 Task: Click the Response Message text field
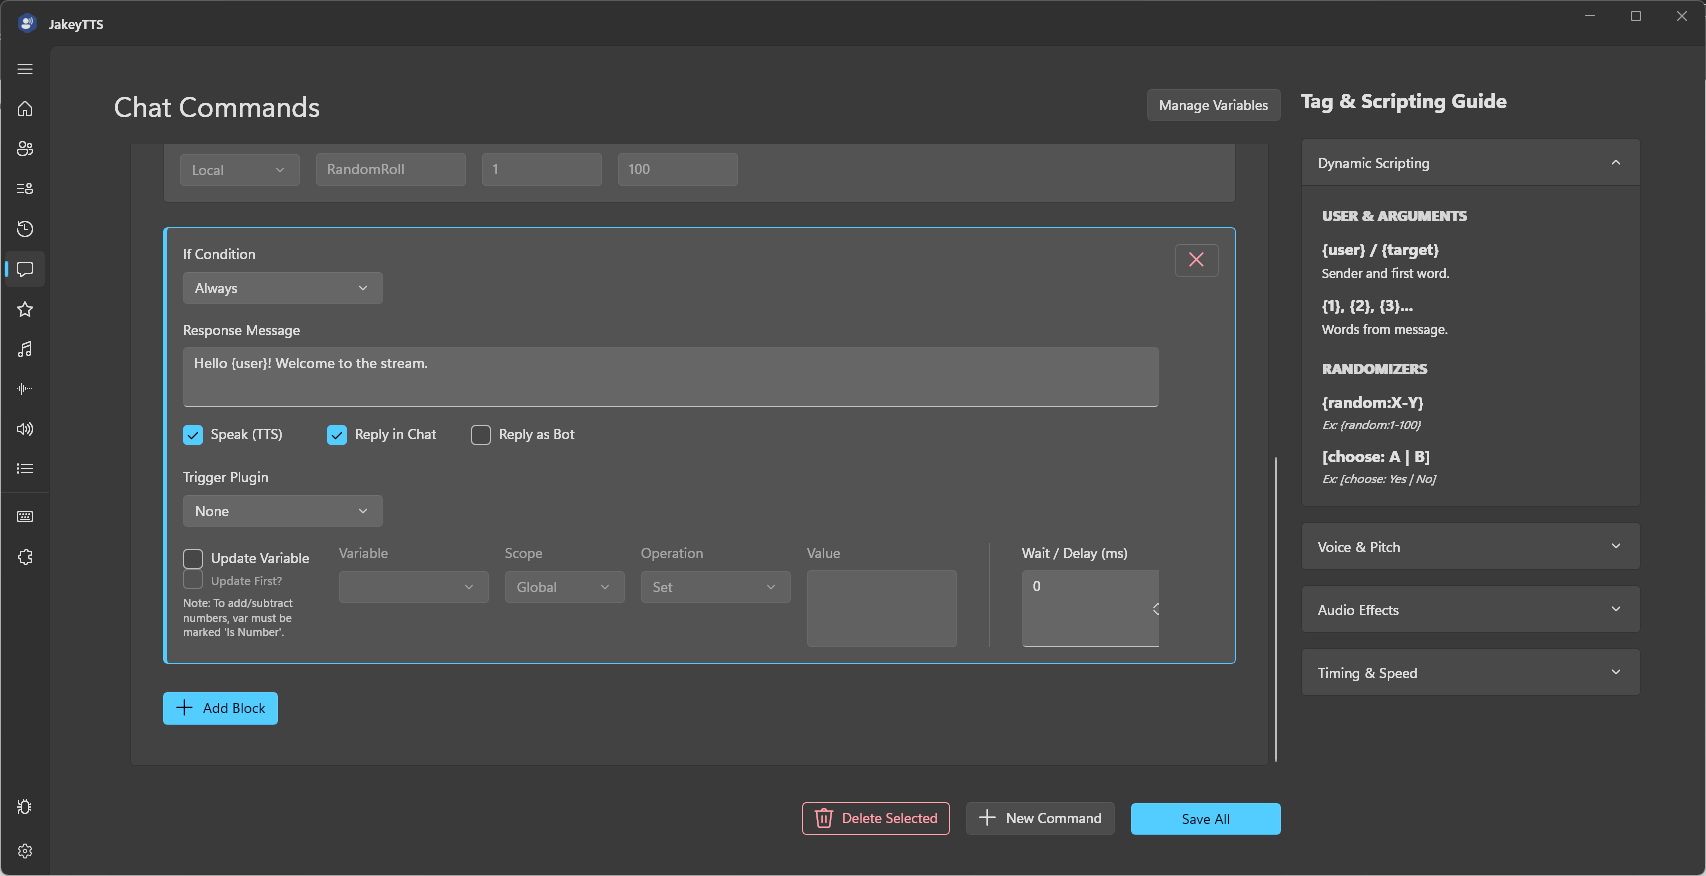tap(670, 377)
